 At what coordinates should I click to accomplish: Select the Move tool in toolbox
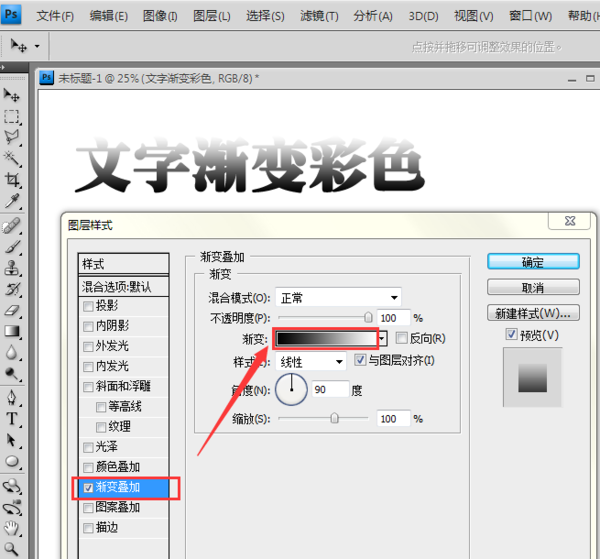[11, 95]
